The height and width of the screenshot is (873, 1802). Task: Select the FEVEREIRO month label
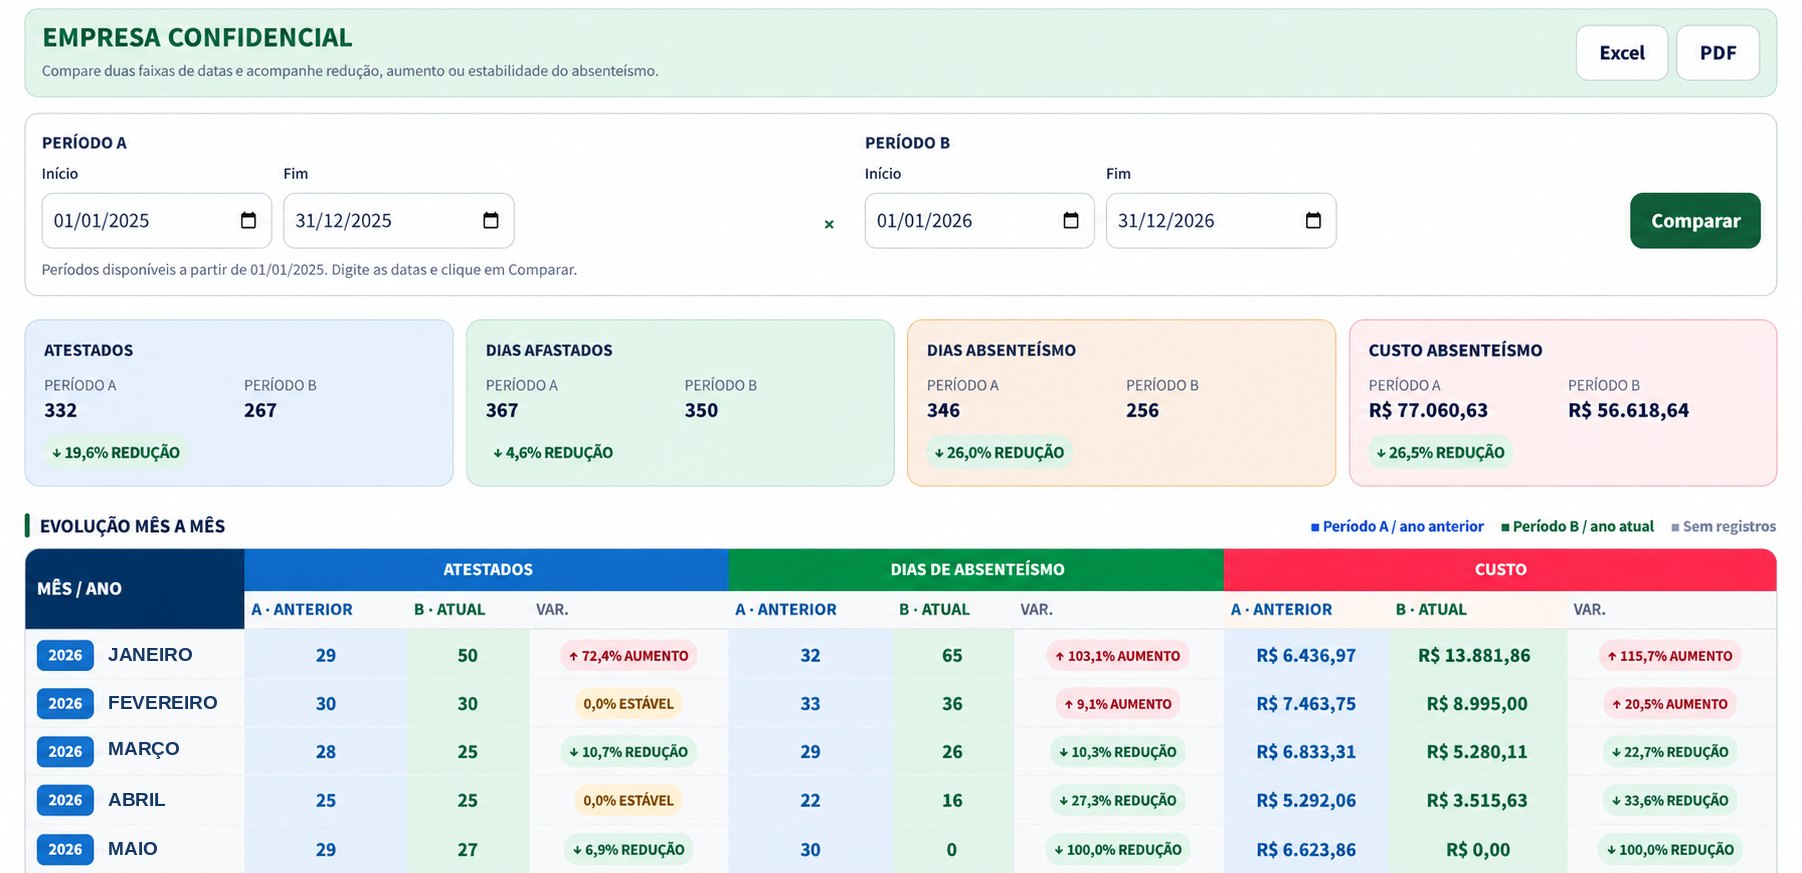pyautogui.click(x=162, y=702)
